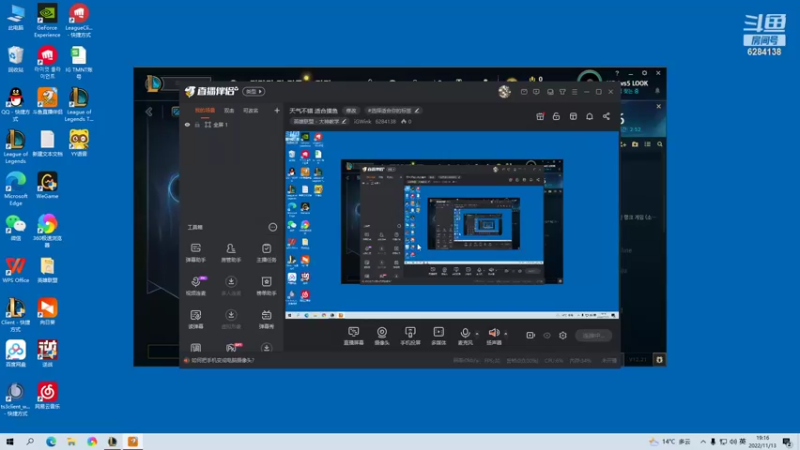
Task: Add a new scene with plus button
Action: pos(277,110)
